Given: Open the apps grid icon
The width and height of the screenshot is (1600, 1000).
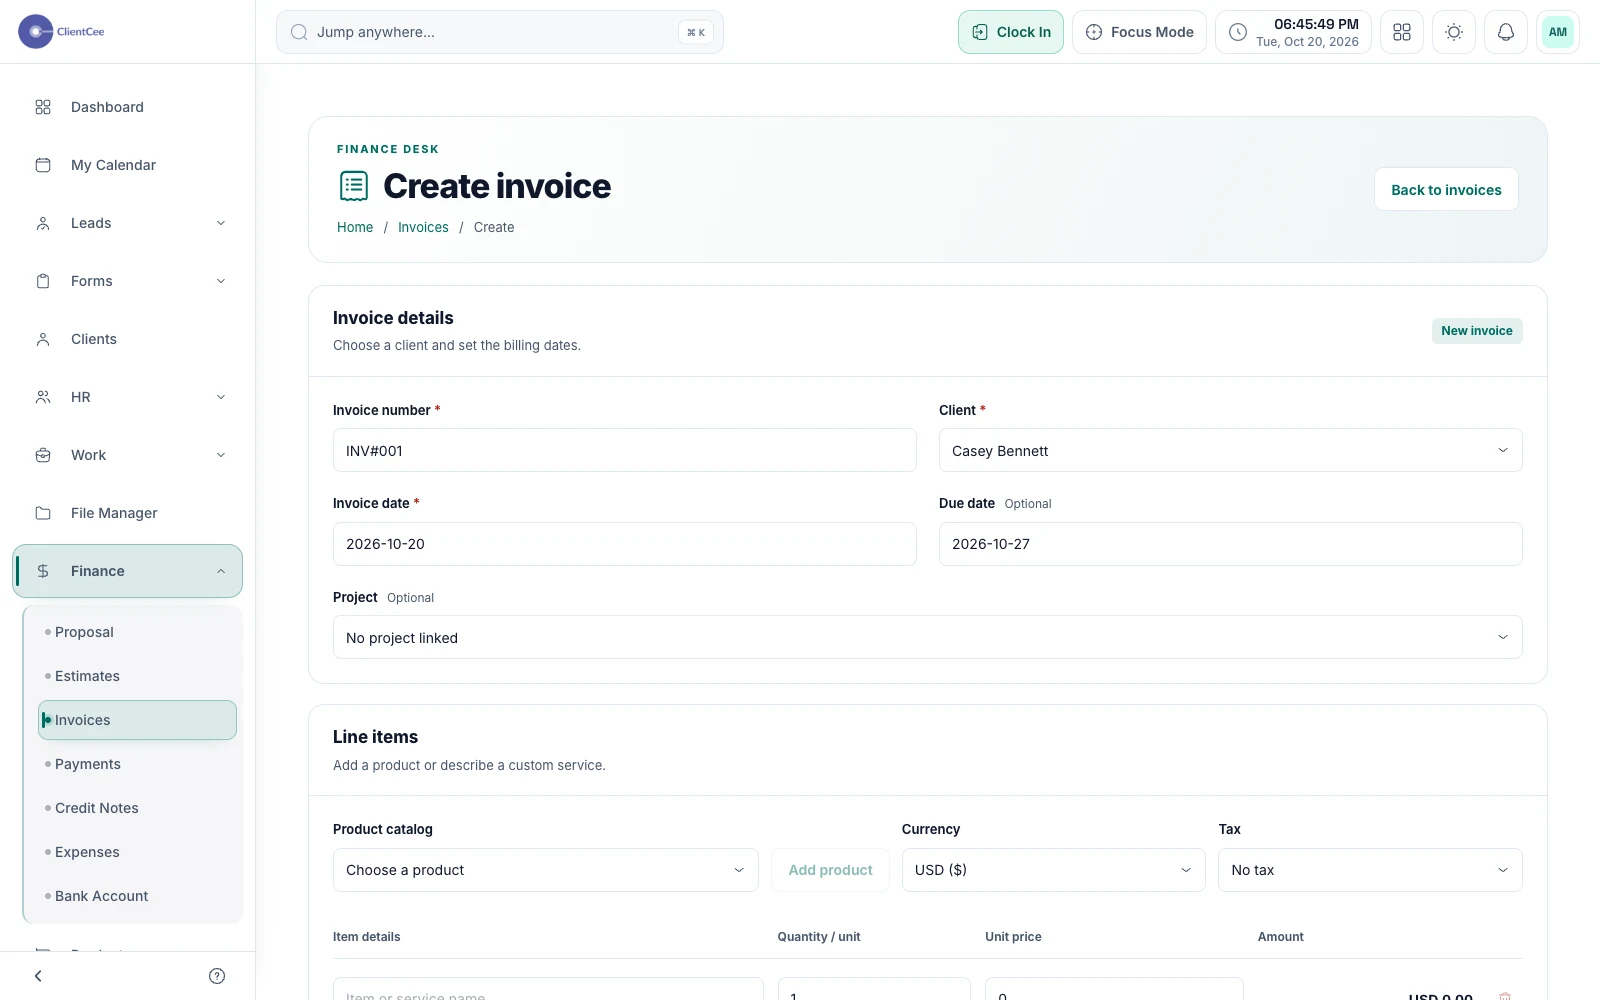Looking at the screenshot, I should coord(1402,32).
